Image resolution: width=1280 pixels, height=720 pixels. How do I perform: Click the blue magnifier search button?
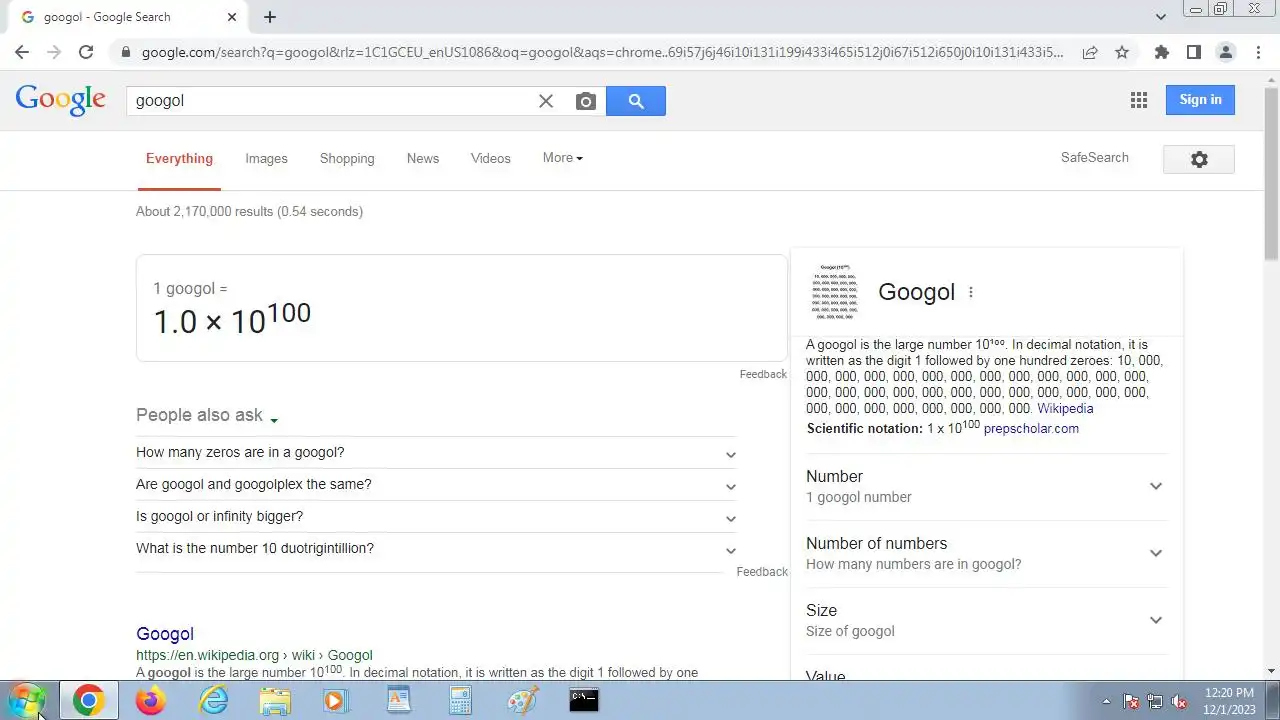pos(636,101)
